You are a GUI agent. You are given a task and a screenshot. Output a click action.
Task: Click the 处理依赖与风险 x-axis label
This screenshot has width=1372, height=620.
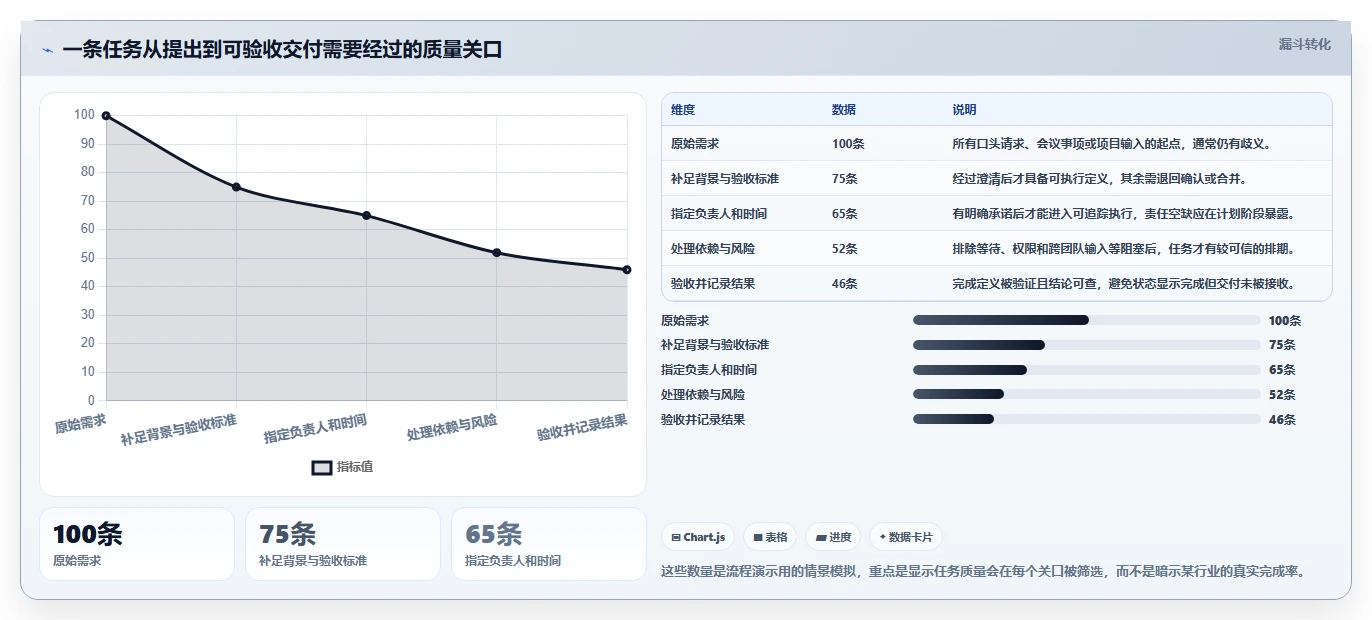point(452,428)
